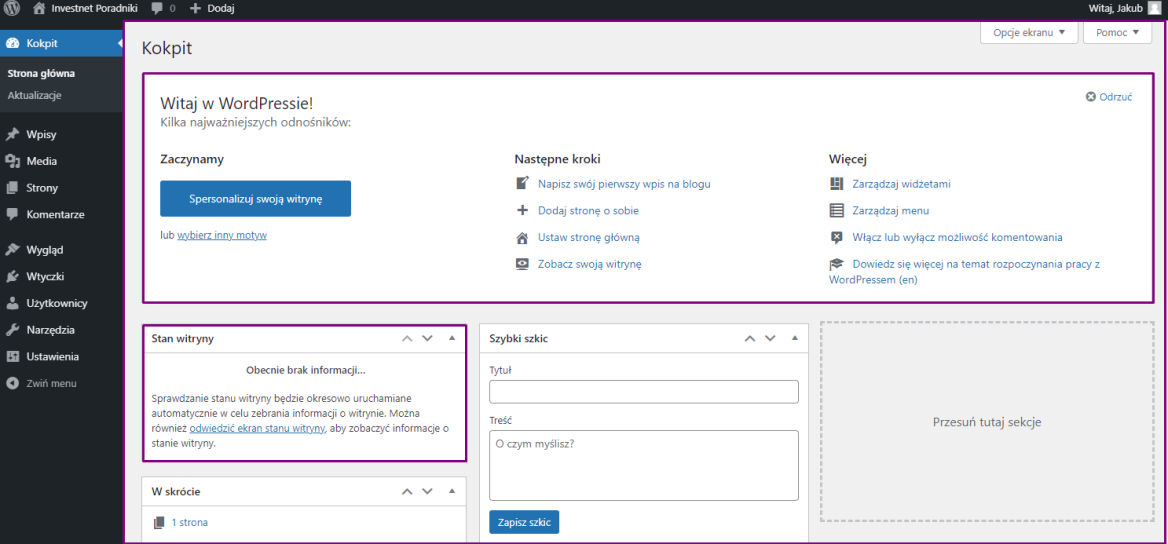The height and width of the screenshot is (544, 1168).
Task: Click the Ustawienia settings icon in sidebar
Action: pos(12,357)
